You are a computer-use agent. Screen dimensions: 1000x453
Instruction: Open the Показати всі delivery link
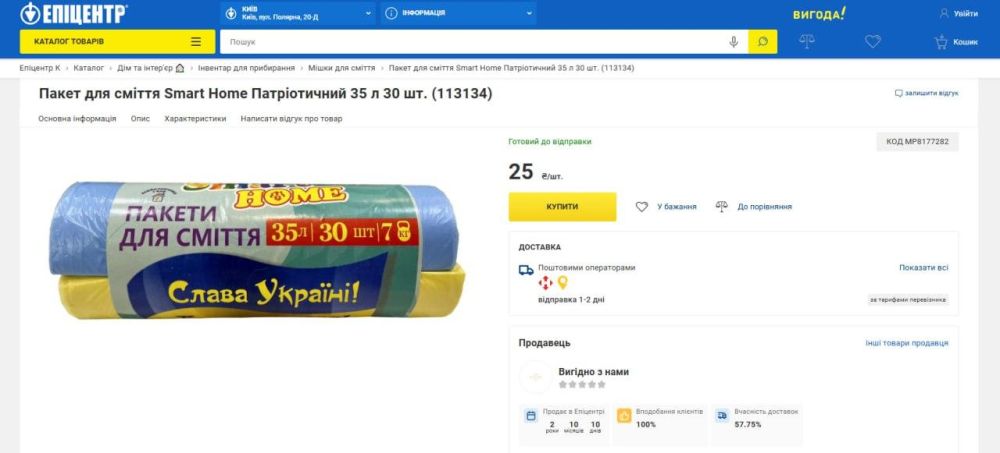[923, 268]
